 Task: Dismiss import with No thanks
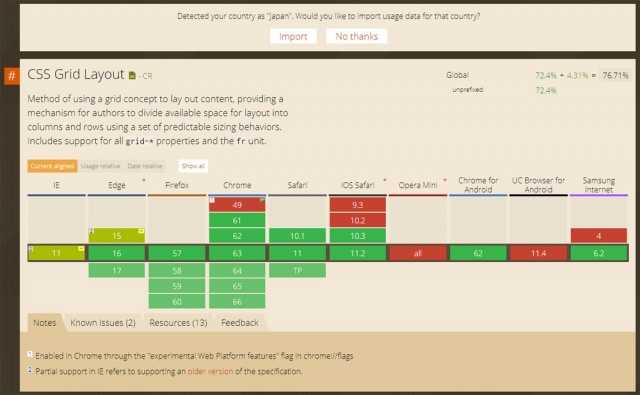pyautogui.click(x=356, y=36)
